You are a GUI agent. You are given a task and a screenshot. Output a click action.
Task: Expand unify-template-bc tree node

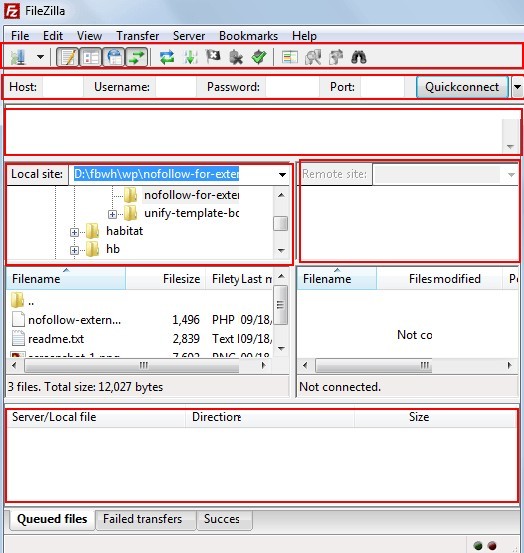(x=112, y=214)
